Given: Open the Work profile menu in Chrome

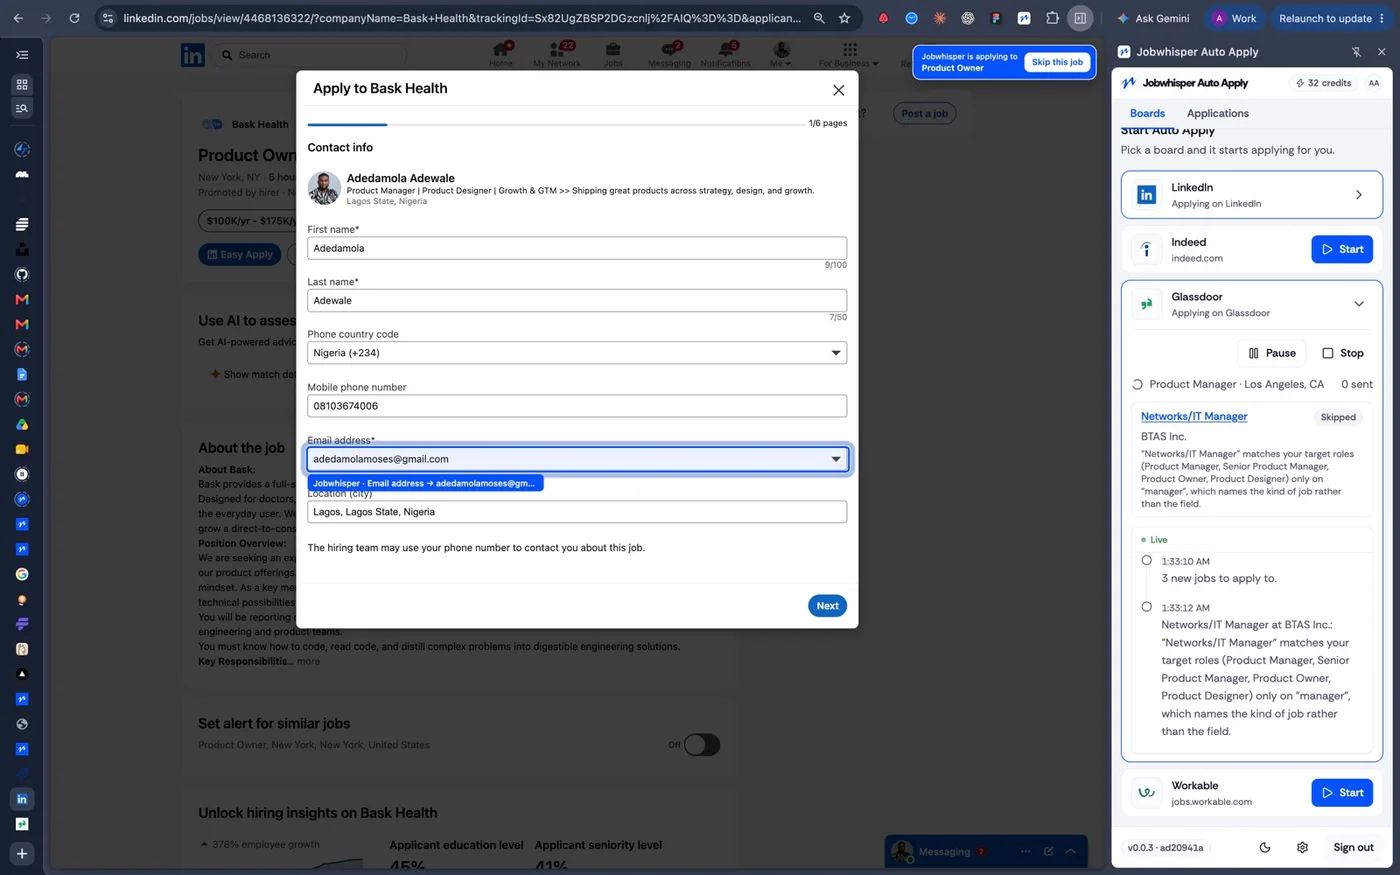Looking at the screenshot, I should coord(1235,18).
